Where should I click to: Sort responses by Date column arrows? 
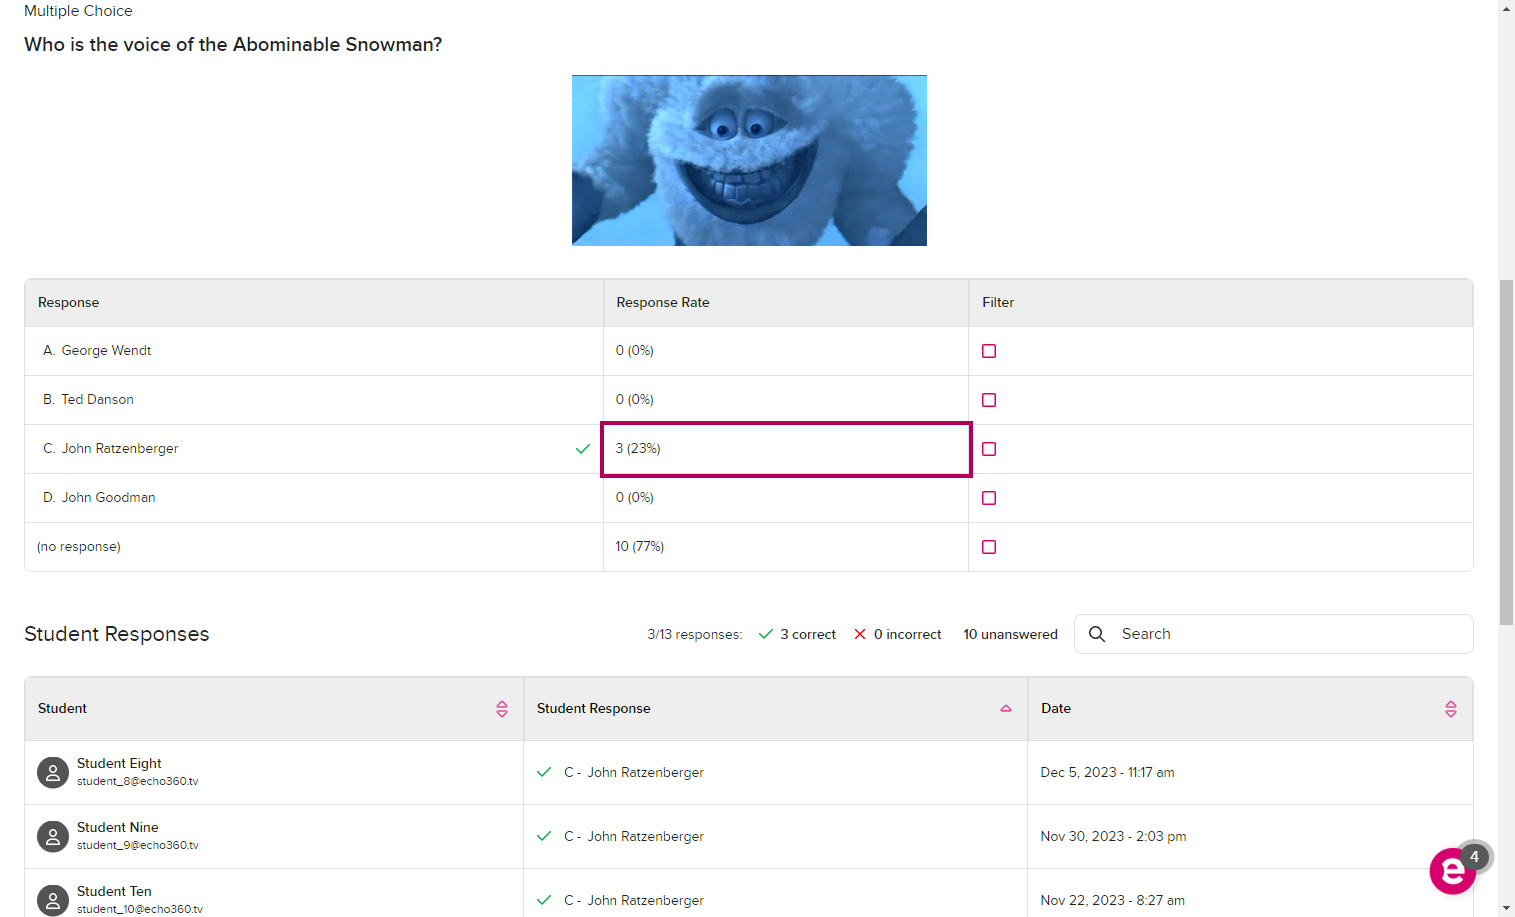coord(1451,709)
